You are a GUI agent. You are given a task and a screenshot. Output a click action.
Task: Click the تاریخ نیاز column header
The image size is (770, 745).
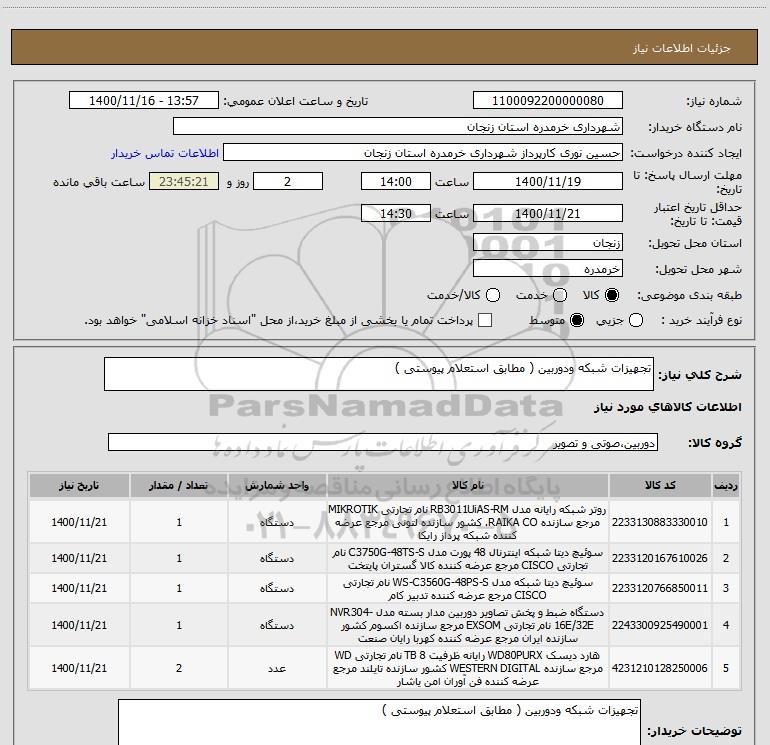pos(79,486)
